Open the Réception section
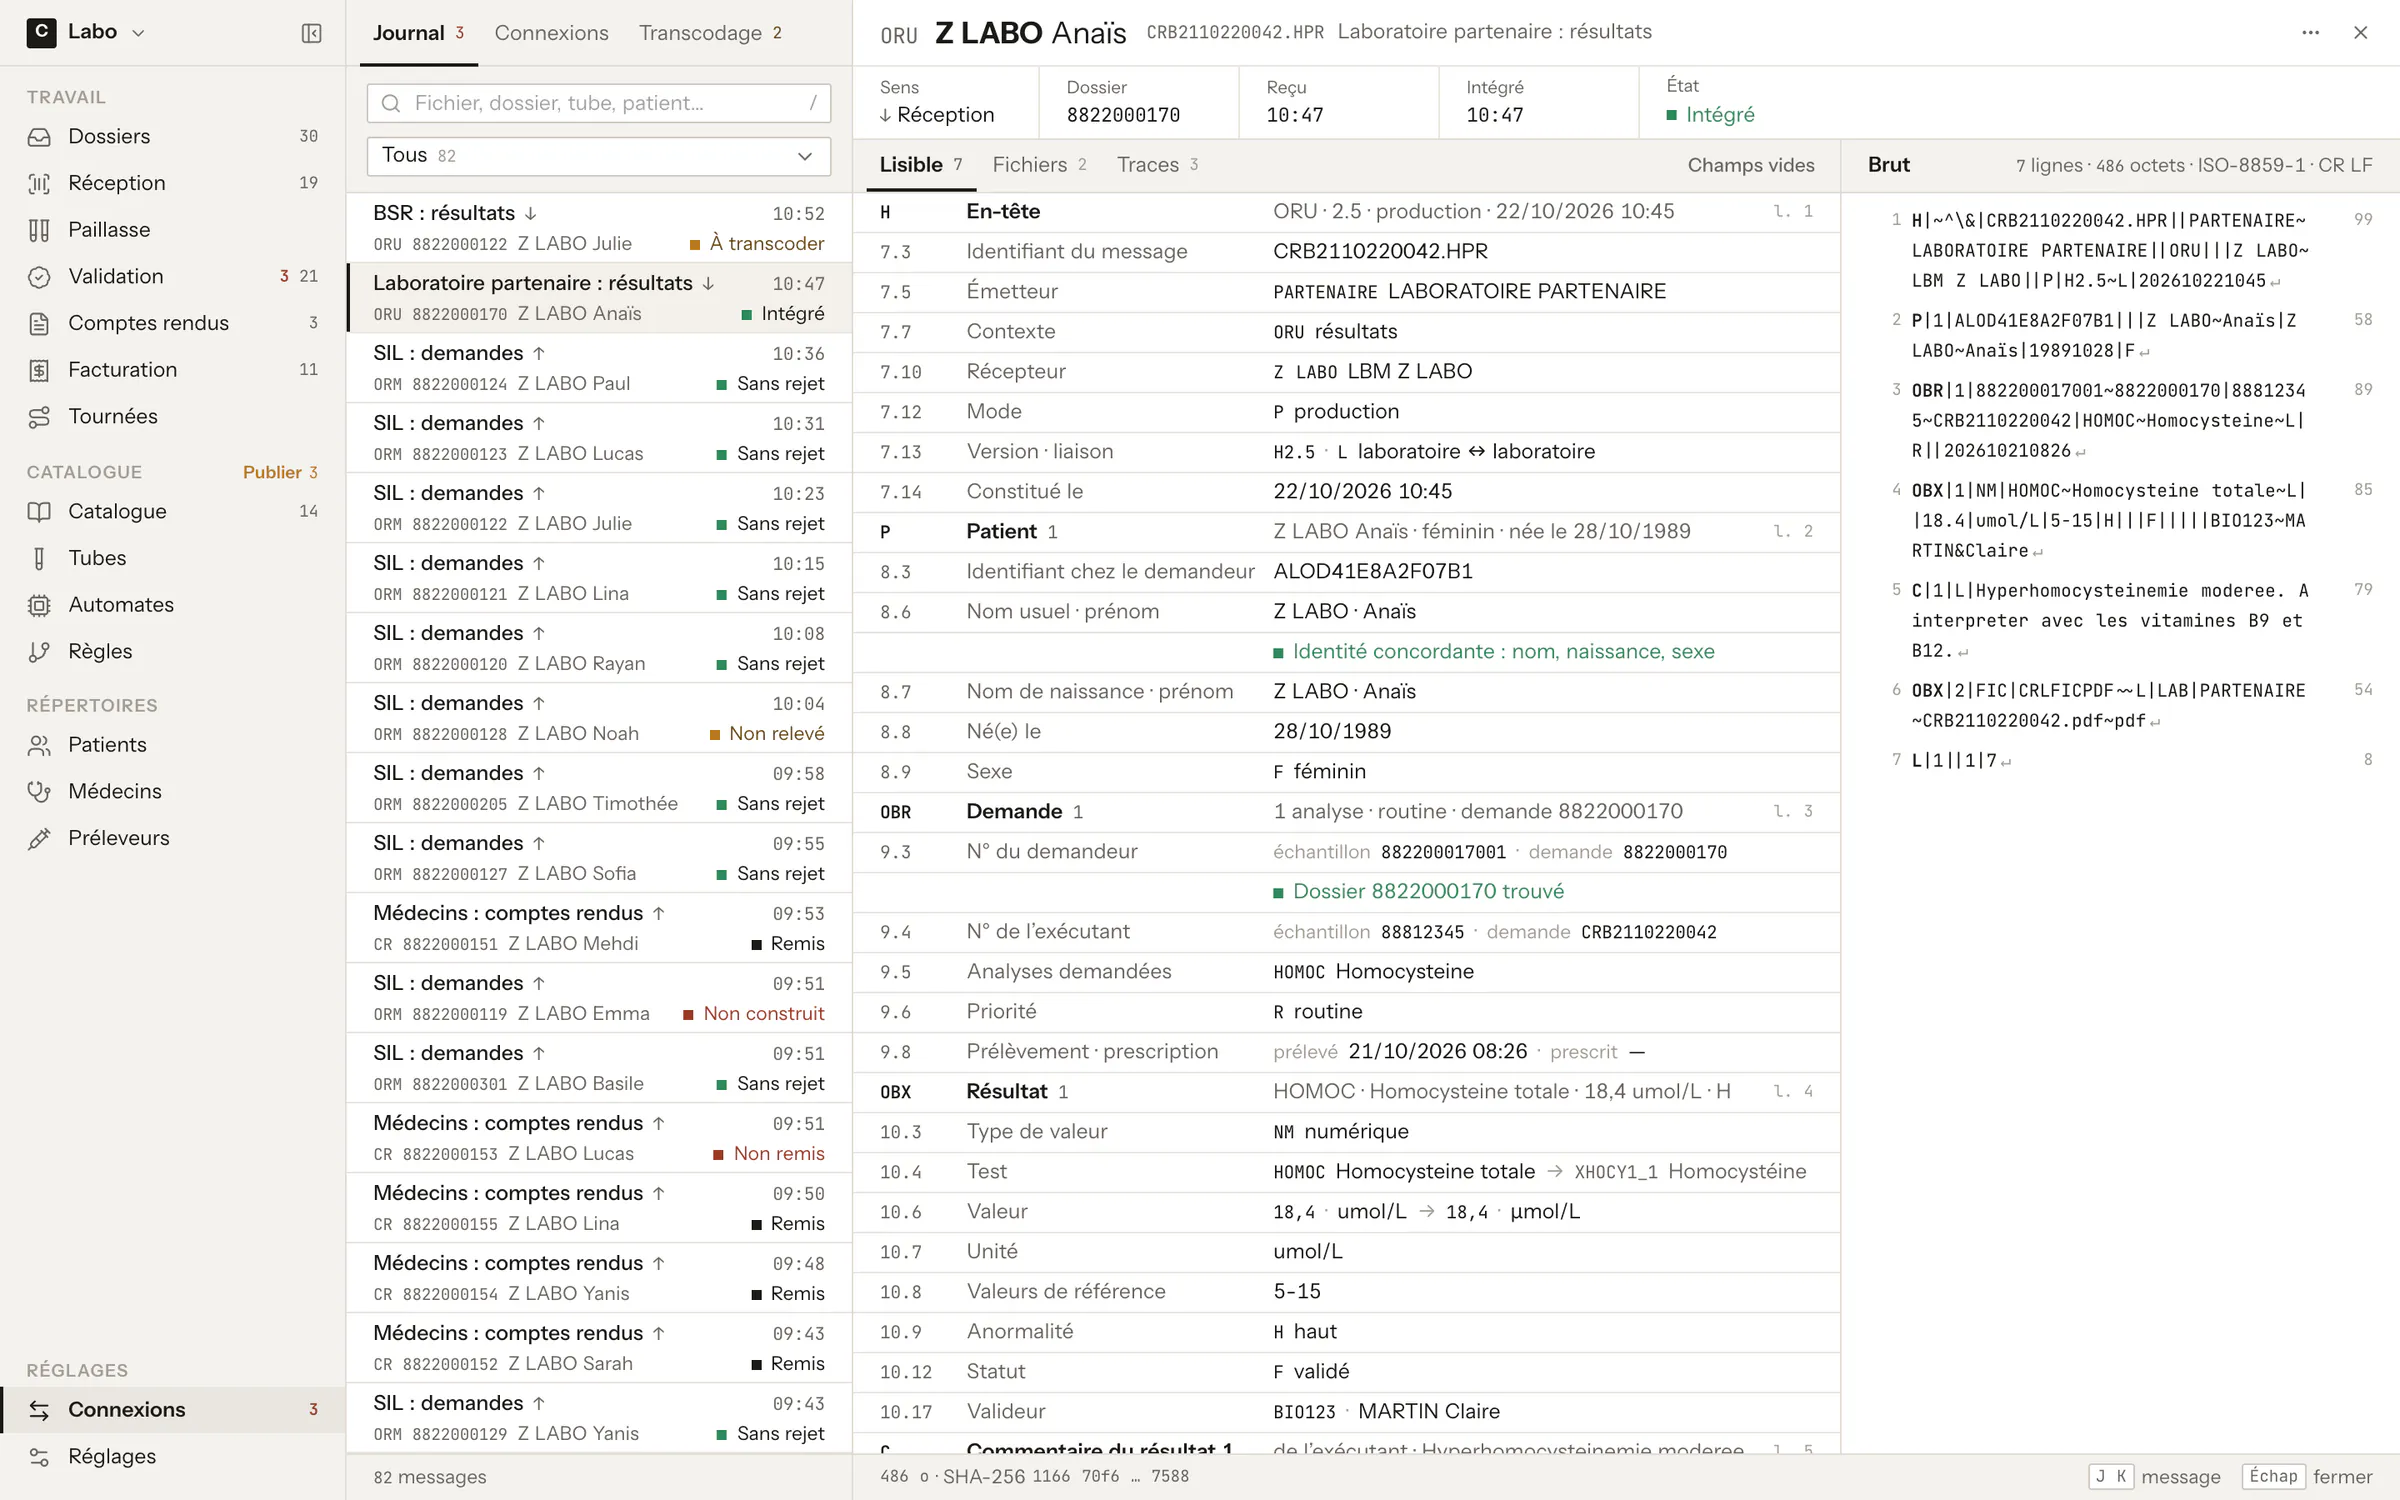This screenshot has height=1500, width=2400. point(172,183)
